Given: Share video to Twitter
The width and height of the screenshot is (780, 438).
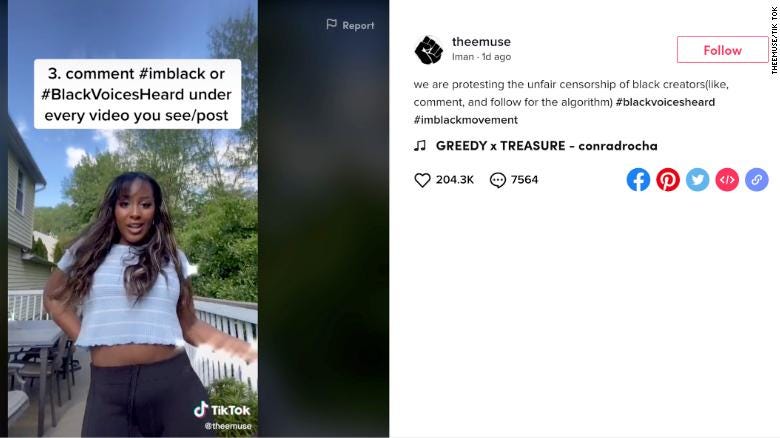Looking at the screenshot, I should coord(697,180).
